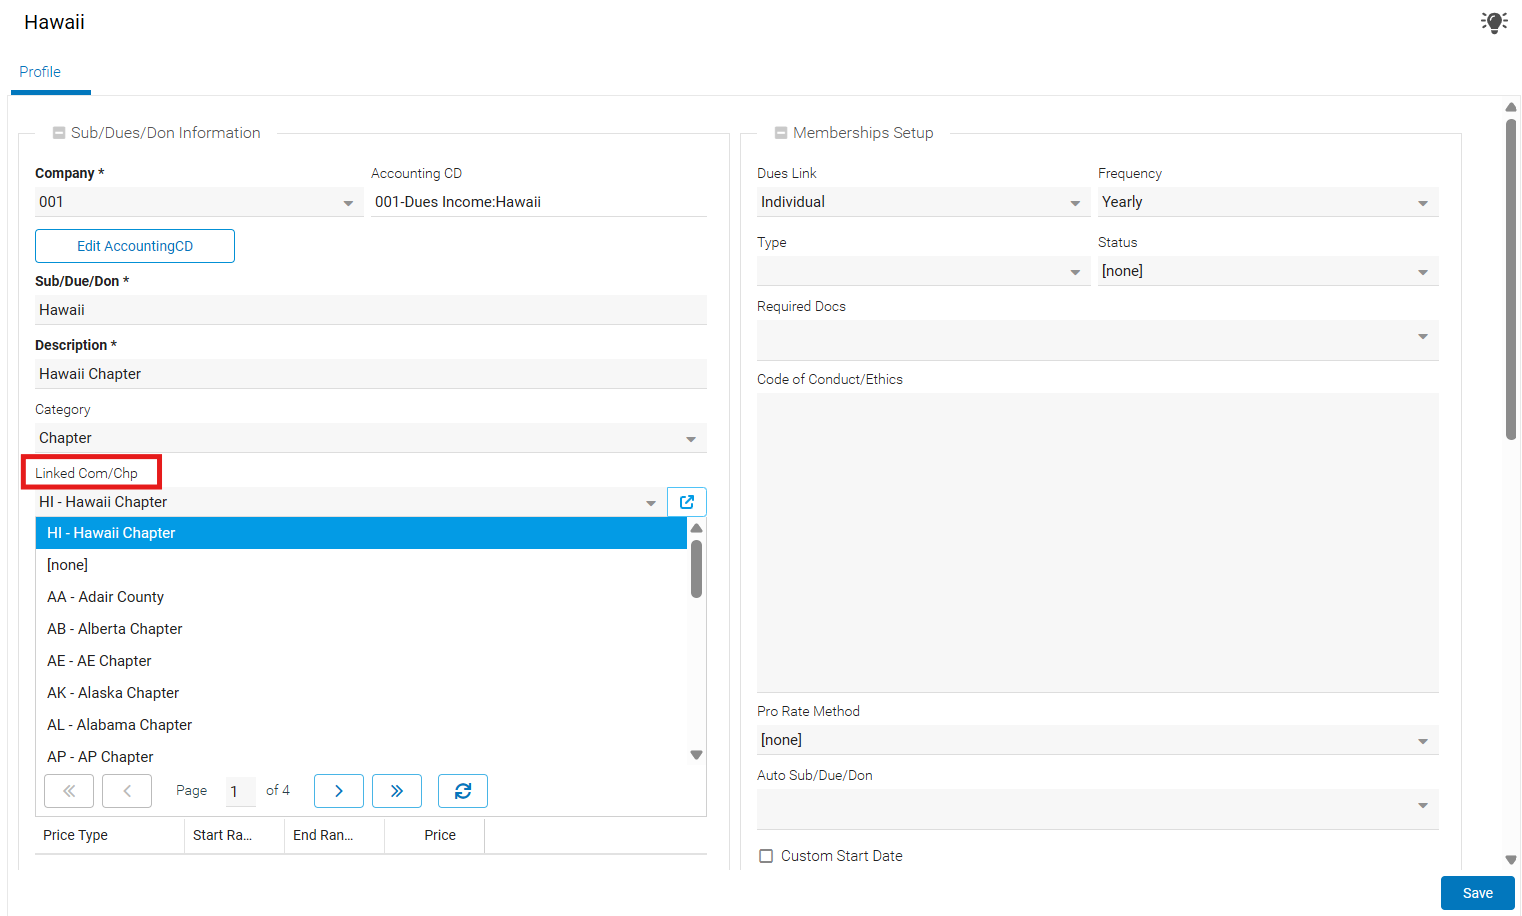Viewport: 1522px width, 916px height.
Task: Select AK - Alaska Chapter from list
Action: (x=113, y=693)
